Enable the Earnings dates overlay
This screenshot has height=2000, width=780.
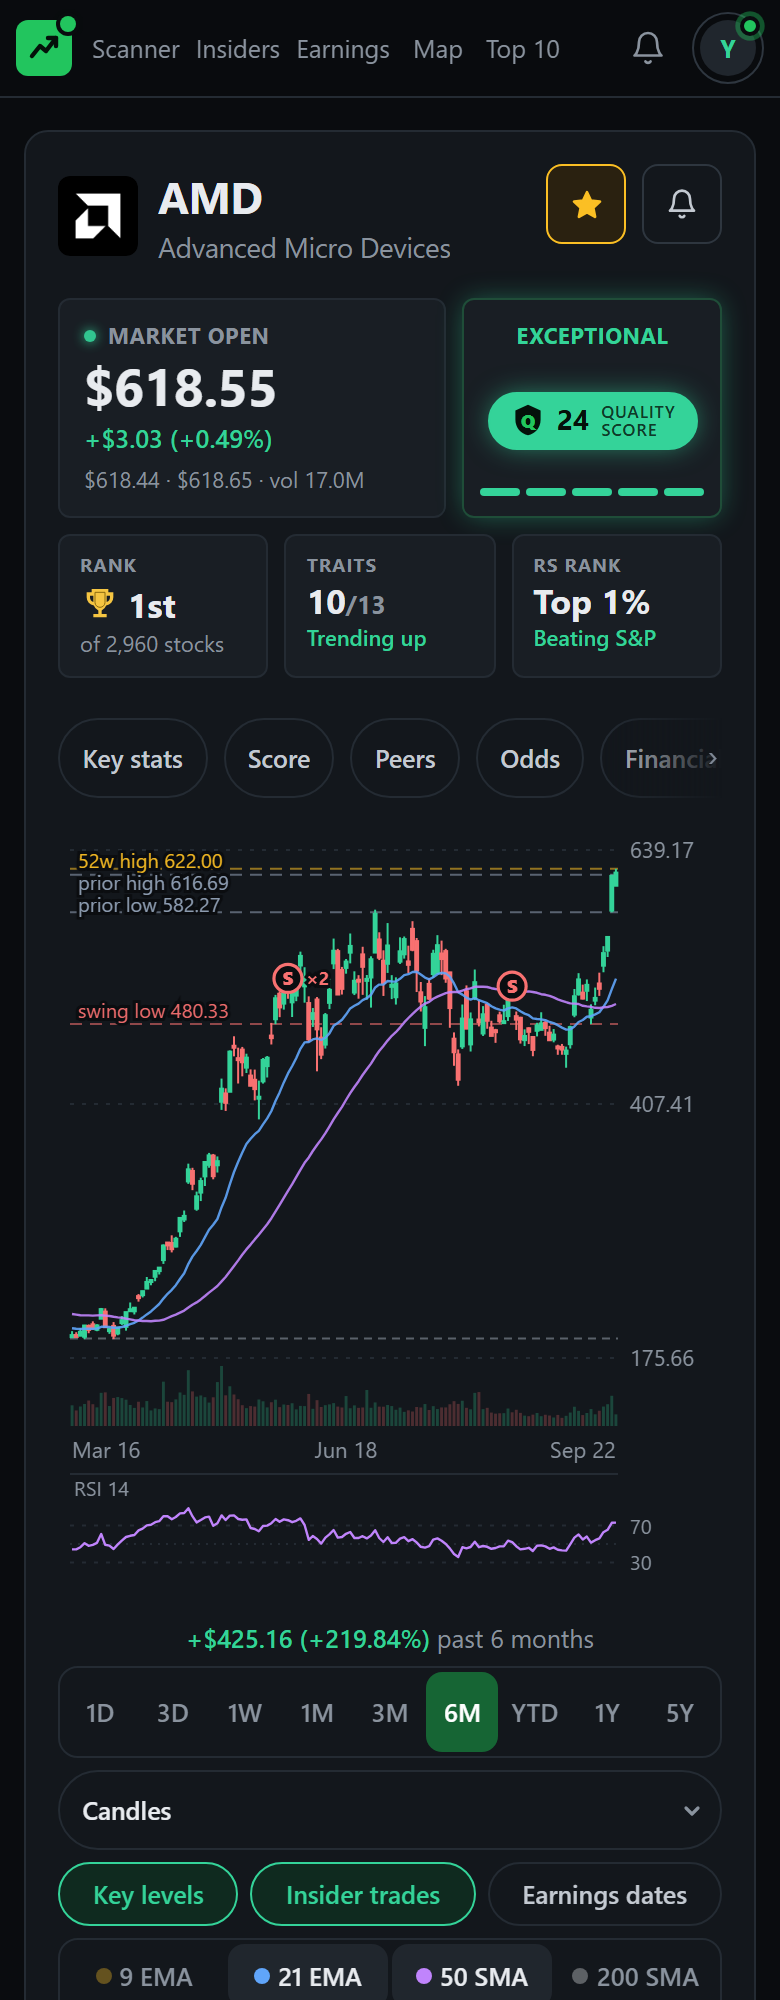tap(605, 1895)
